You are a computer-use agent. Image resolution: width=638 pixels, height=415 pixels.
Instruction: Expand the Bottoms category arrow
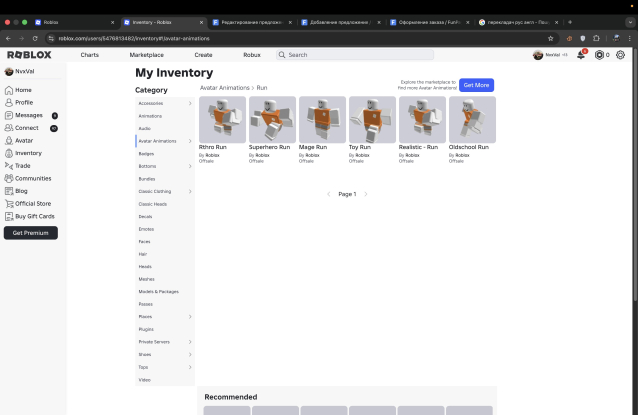point(190,166)
